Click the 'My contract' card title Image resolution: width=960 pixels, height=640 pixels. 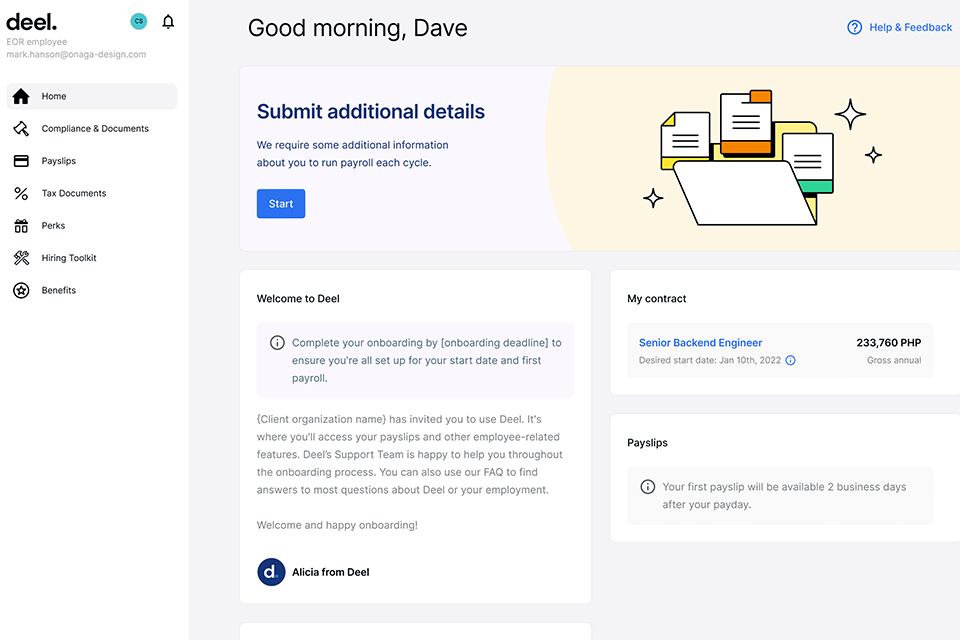click(656, 299)
